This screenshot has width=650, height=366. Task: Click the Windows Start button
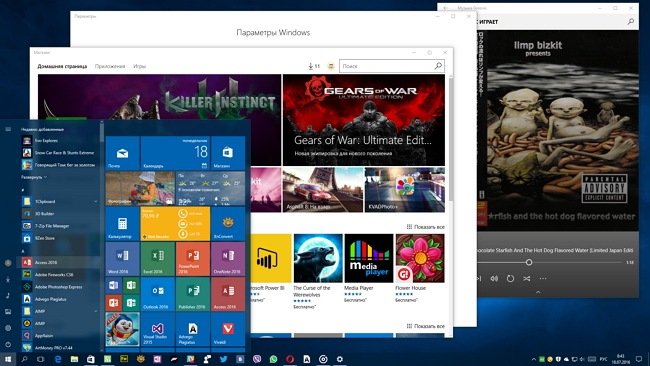[8, 359]
